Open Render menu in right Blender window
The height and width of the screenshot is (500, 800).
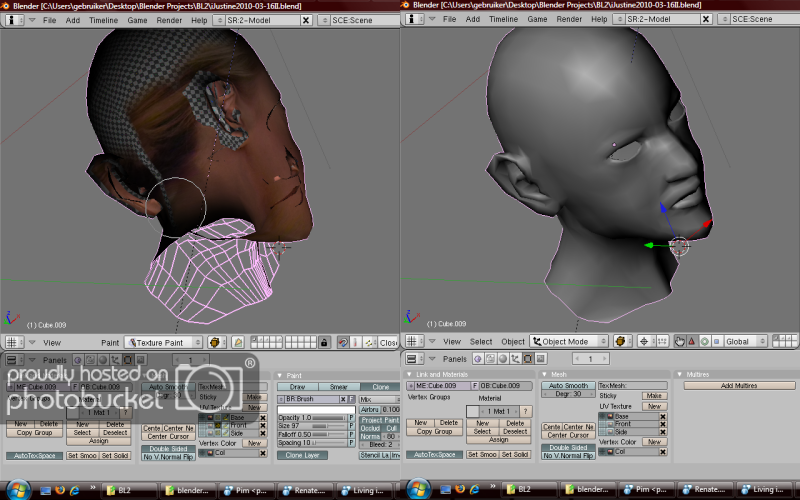click(x=569, y=19)
